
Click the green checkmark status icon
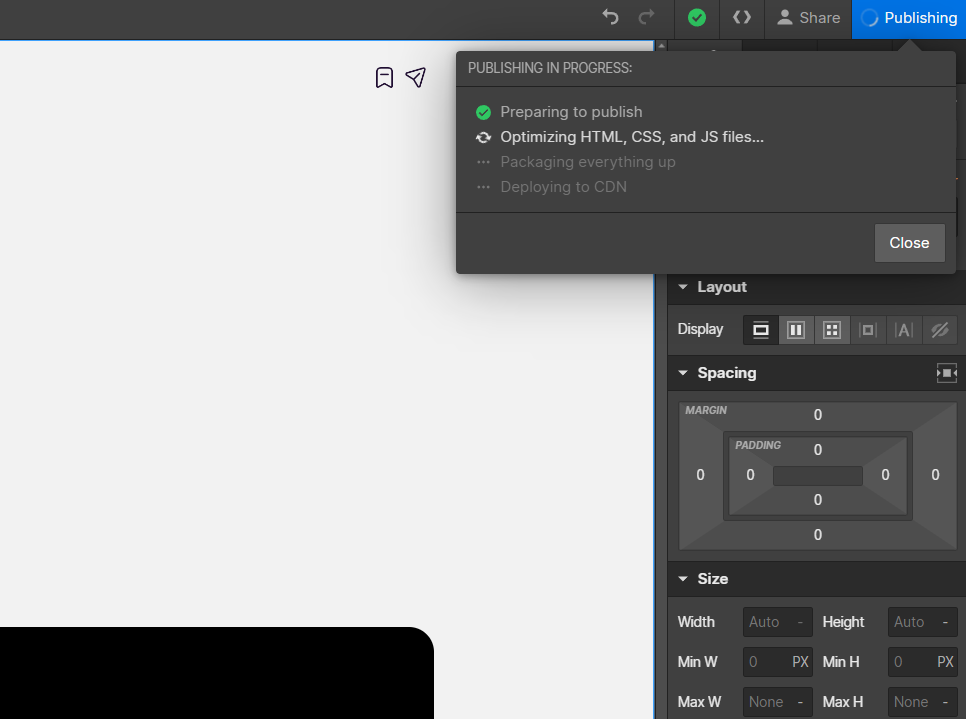(x=697, y=18)
